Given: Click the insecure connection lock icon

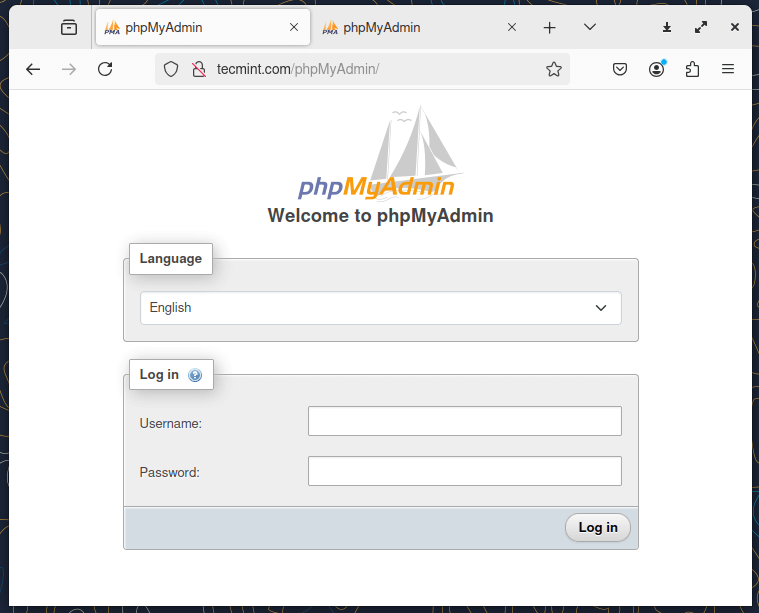Looking at the screenshot, I should point(198,69).
